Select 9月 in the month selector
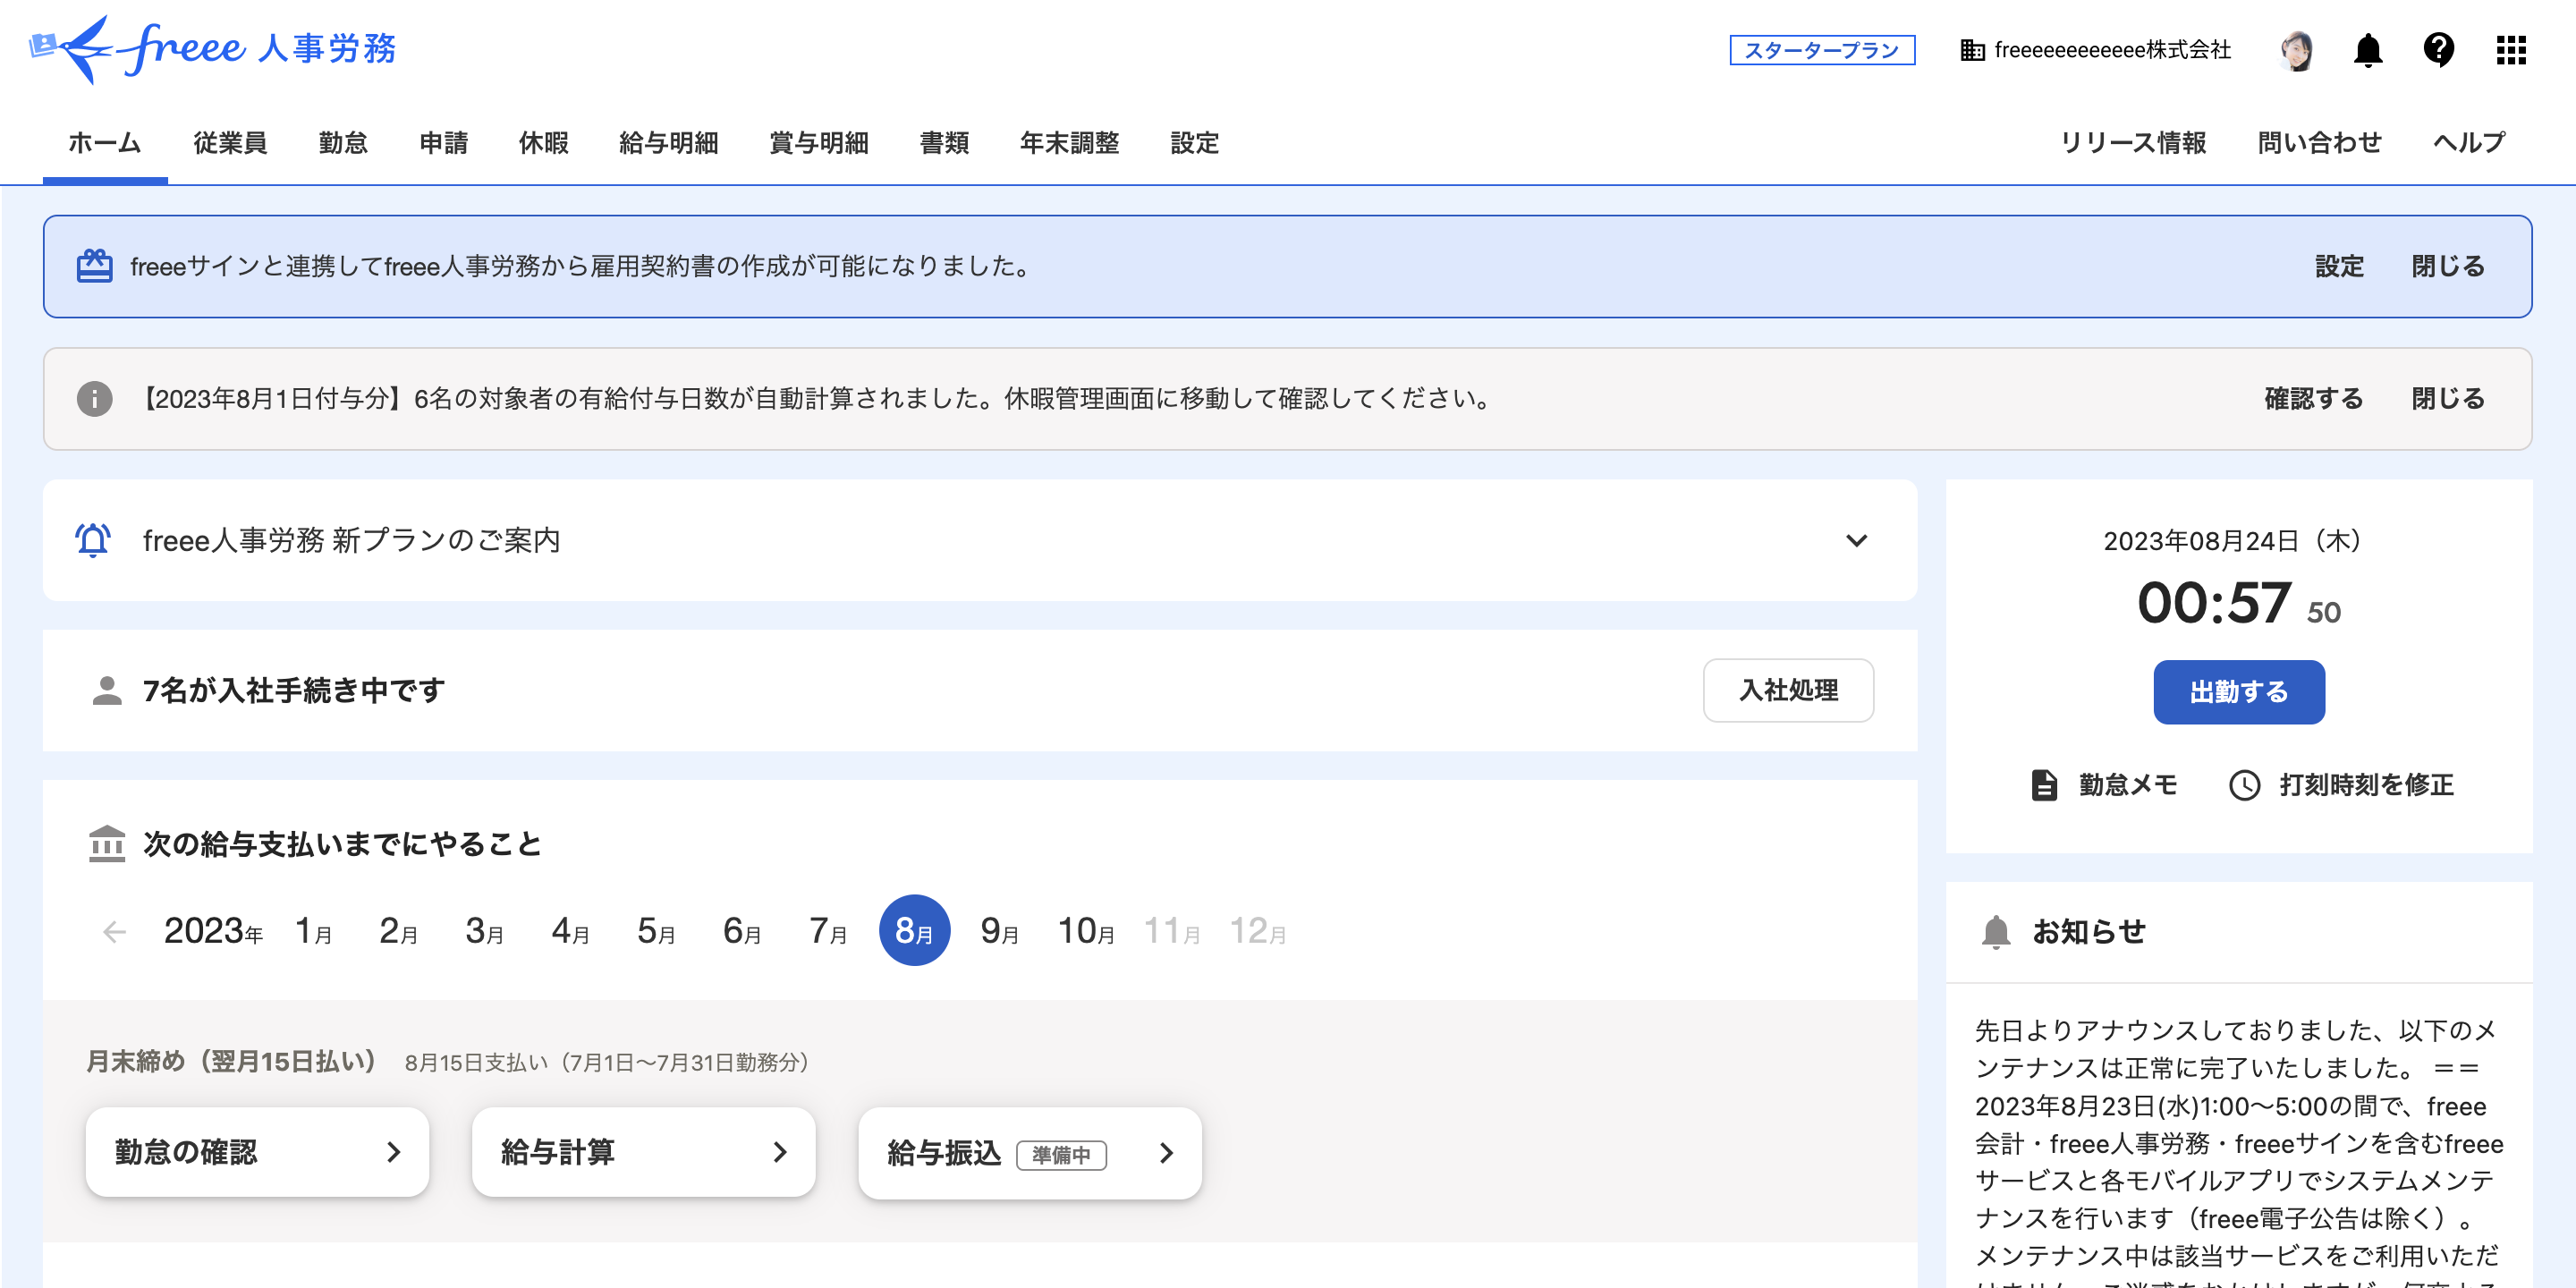 pos(999,931)
